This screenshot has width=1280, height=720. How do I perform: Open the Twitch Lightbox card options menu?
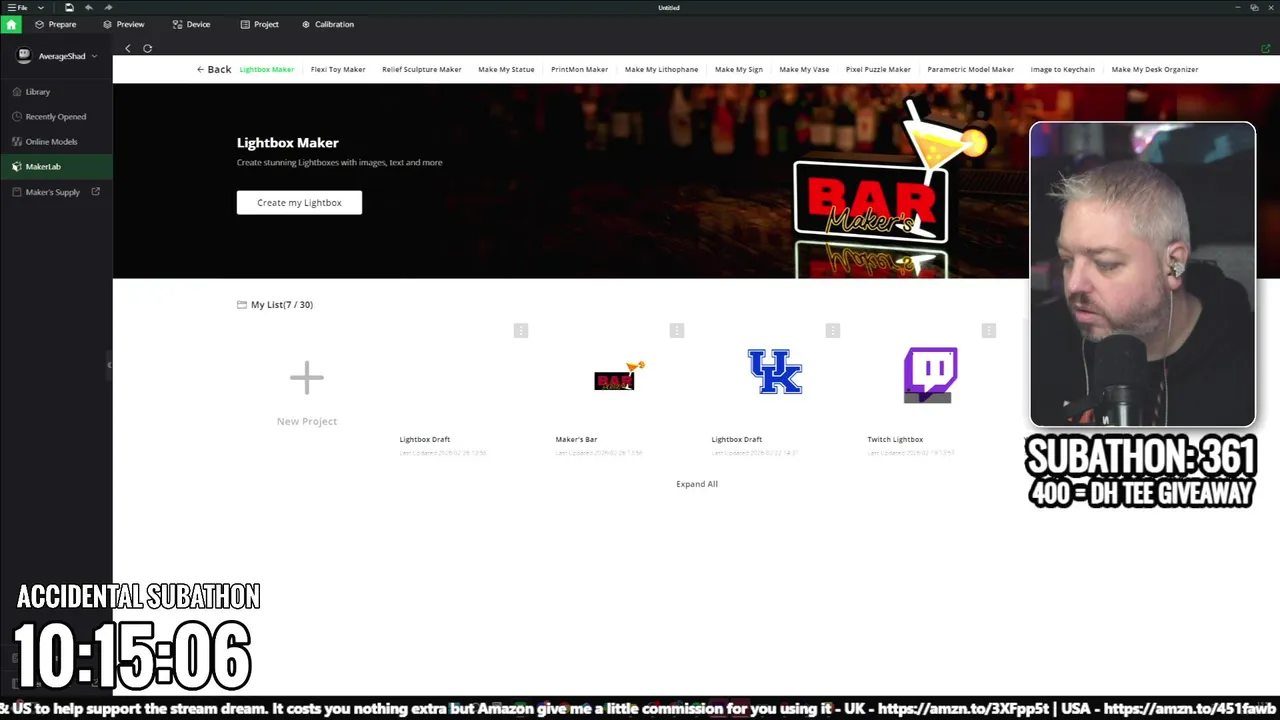point(989,331)
